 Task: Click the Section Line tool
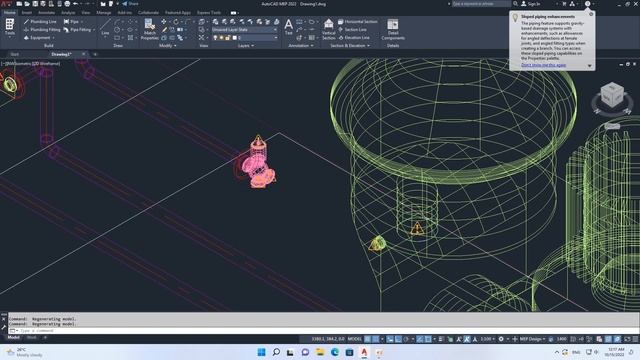(x=352, y=30)
